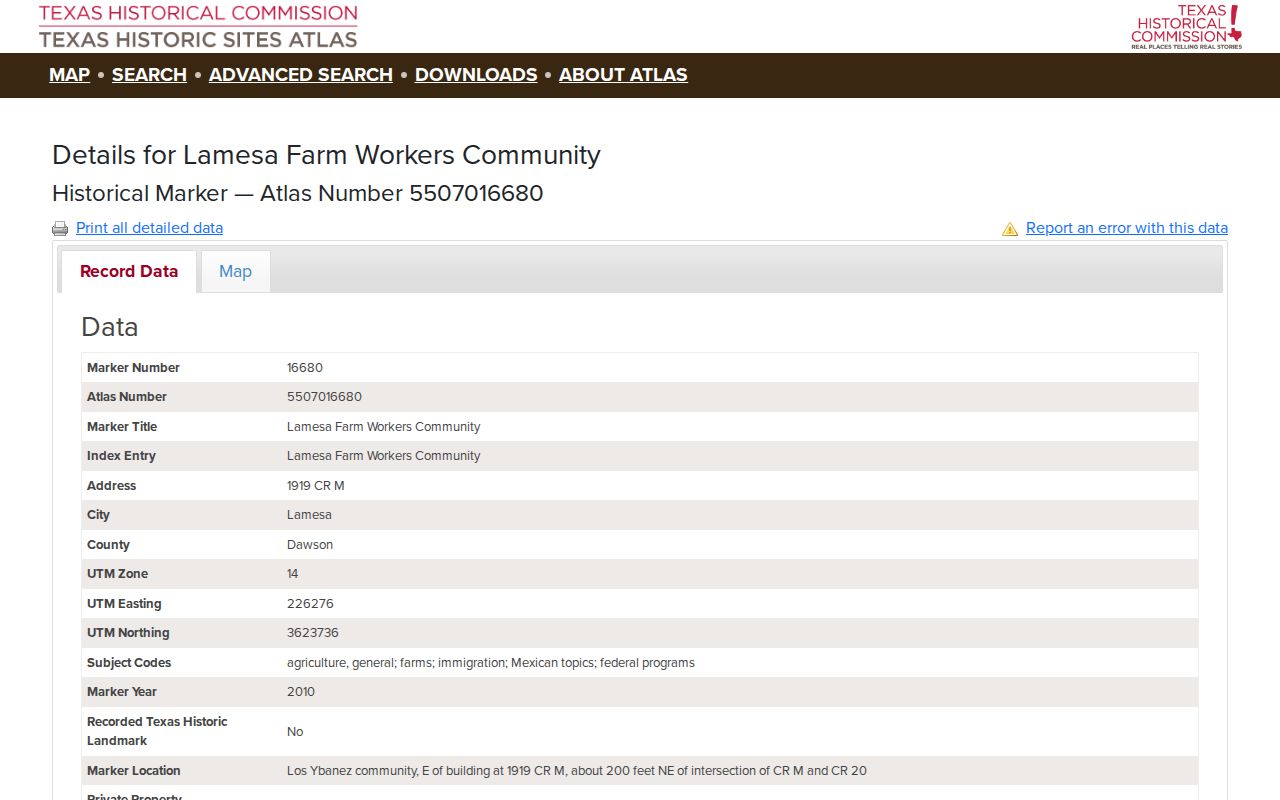Click the Marker Number row label

pos(133,368)
